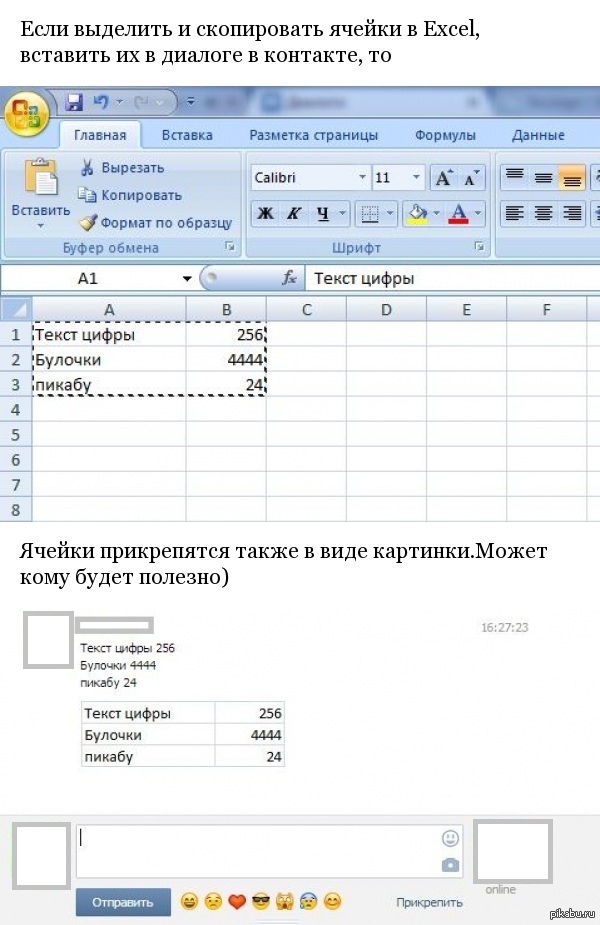Click the chat message input field
The width and height of the screenshot is (600, 925).
pos(270,852)
